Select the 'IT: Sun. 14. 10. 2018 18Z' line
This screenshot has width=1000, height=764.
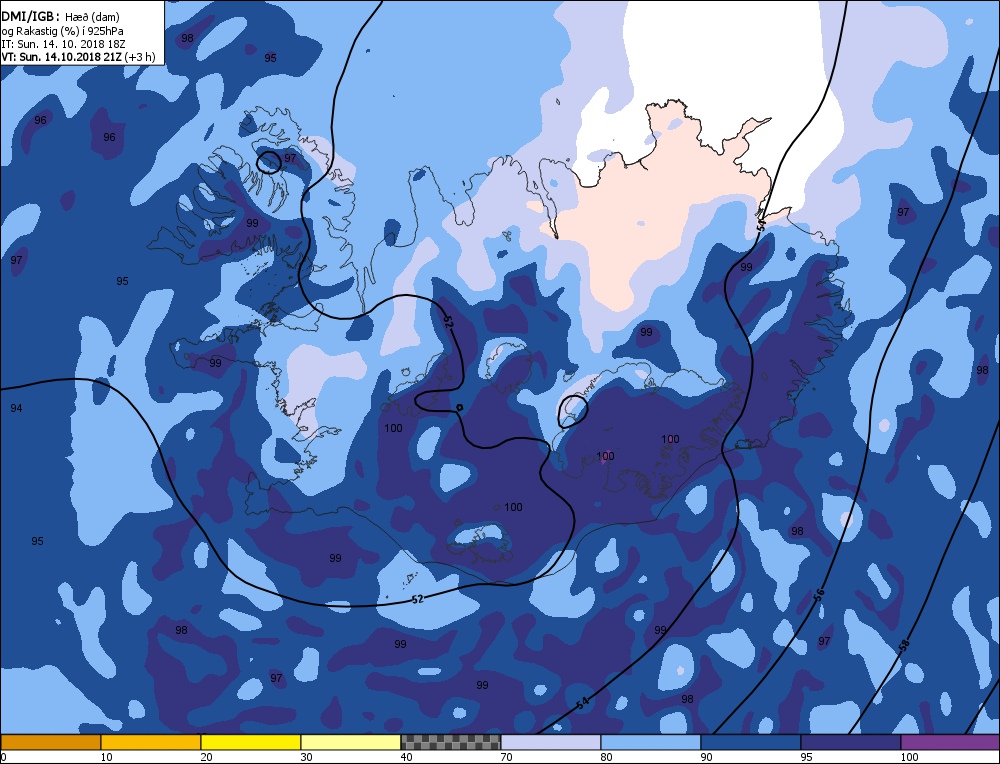click(x=63, y=43)
